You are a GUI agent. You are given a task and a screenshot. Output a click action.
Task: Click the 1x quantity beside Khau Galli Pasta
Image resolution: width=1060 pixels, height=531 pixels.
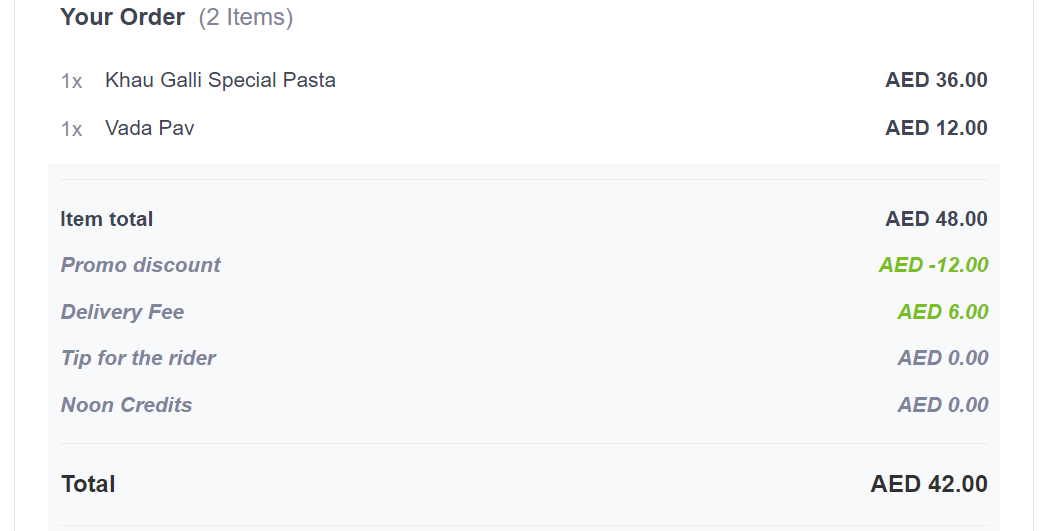(72, 81)
